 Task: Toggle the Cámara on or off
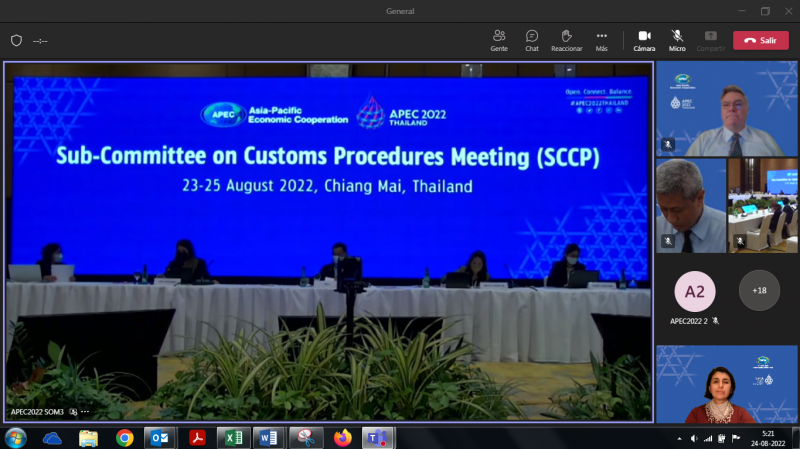(644, 40)
